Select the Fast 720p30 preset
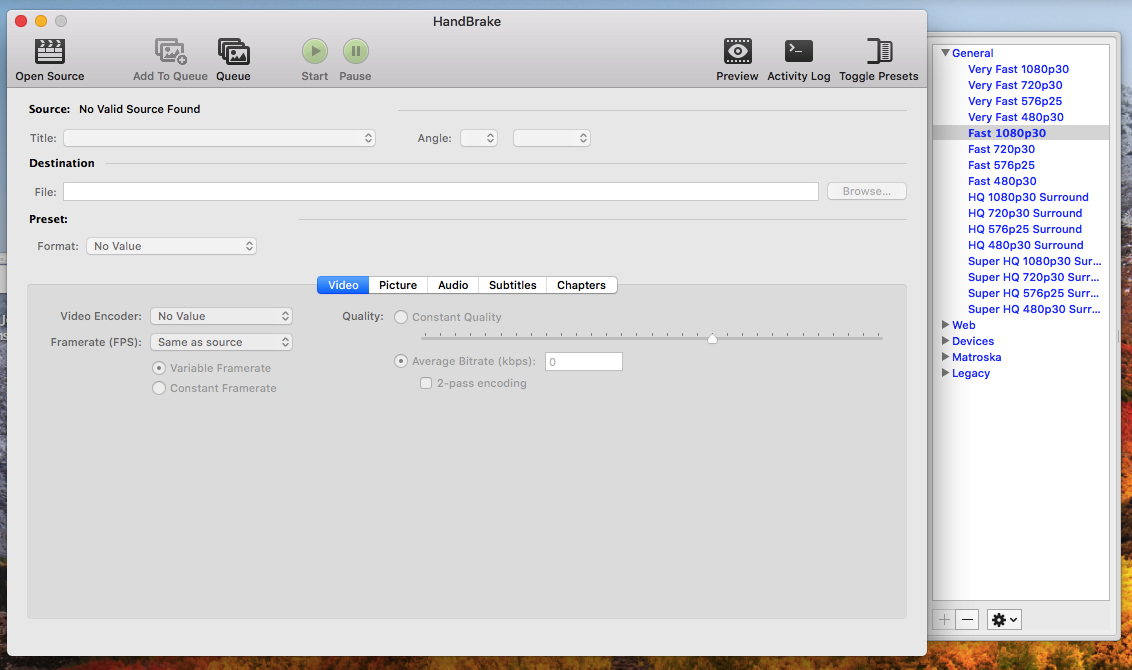The image size is (1132, 670). point(1001,149)
